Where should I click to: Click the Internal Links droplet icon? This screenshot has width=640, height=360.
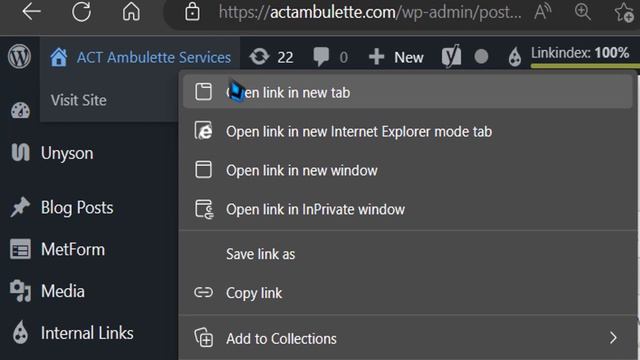[20, 332]
